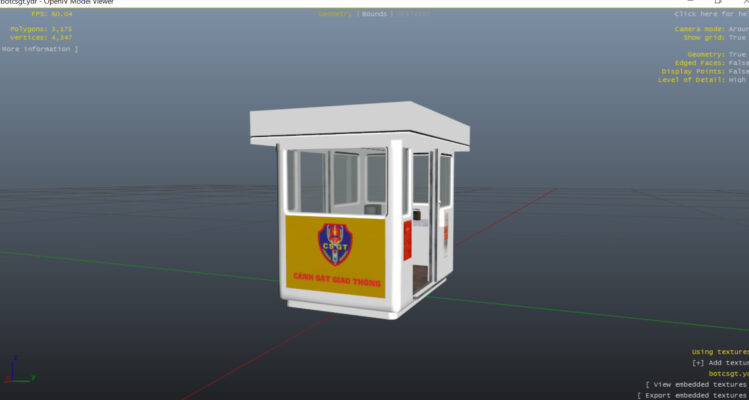Click the white roof of the booth model

(x=360, y=120)
